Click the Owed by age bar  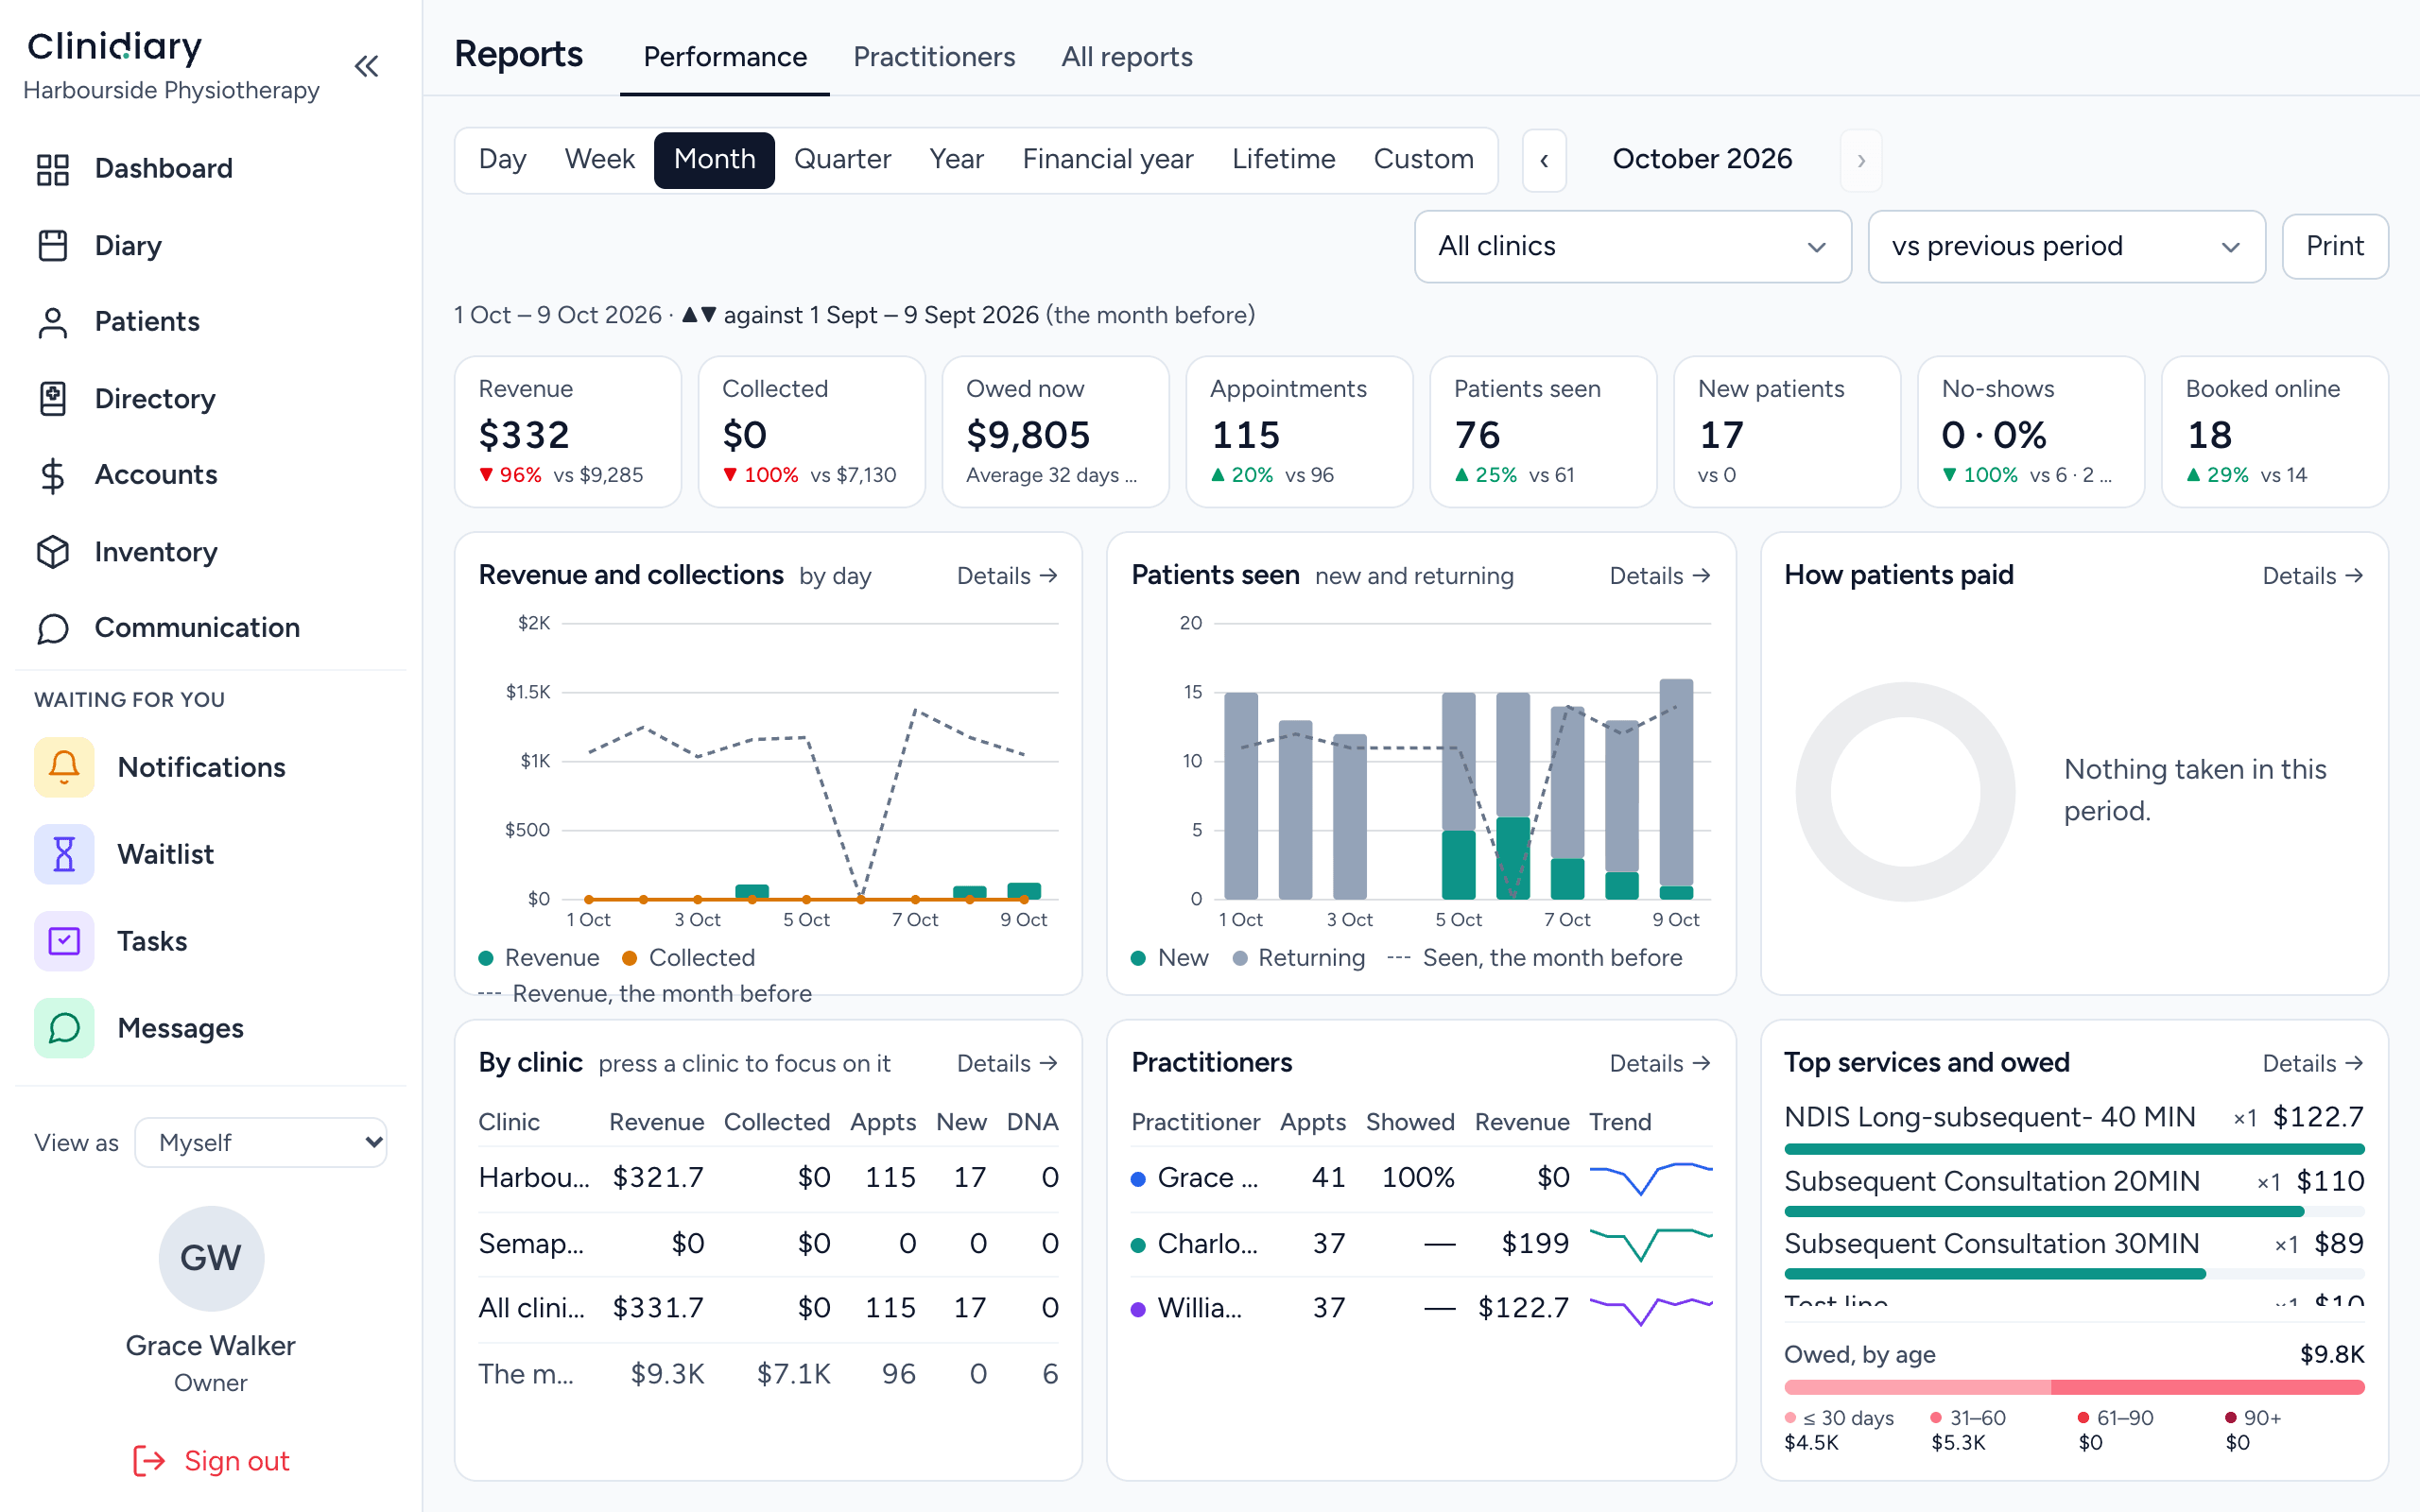coord(2074,1387)
